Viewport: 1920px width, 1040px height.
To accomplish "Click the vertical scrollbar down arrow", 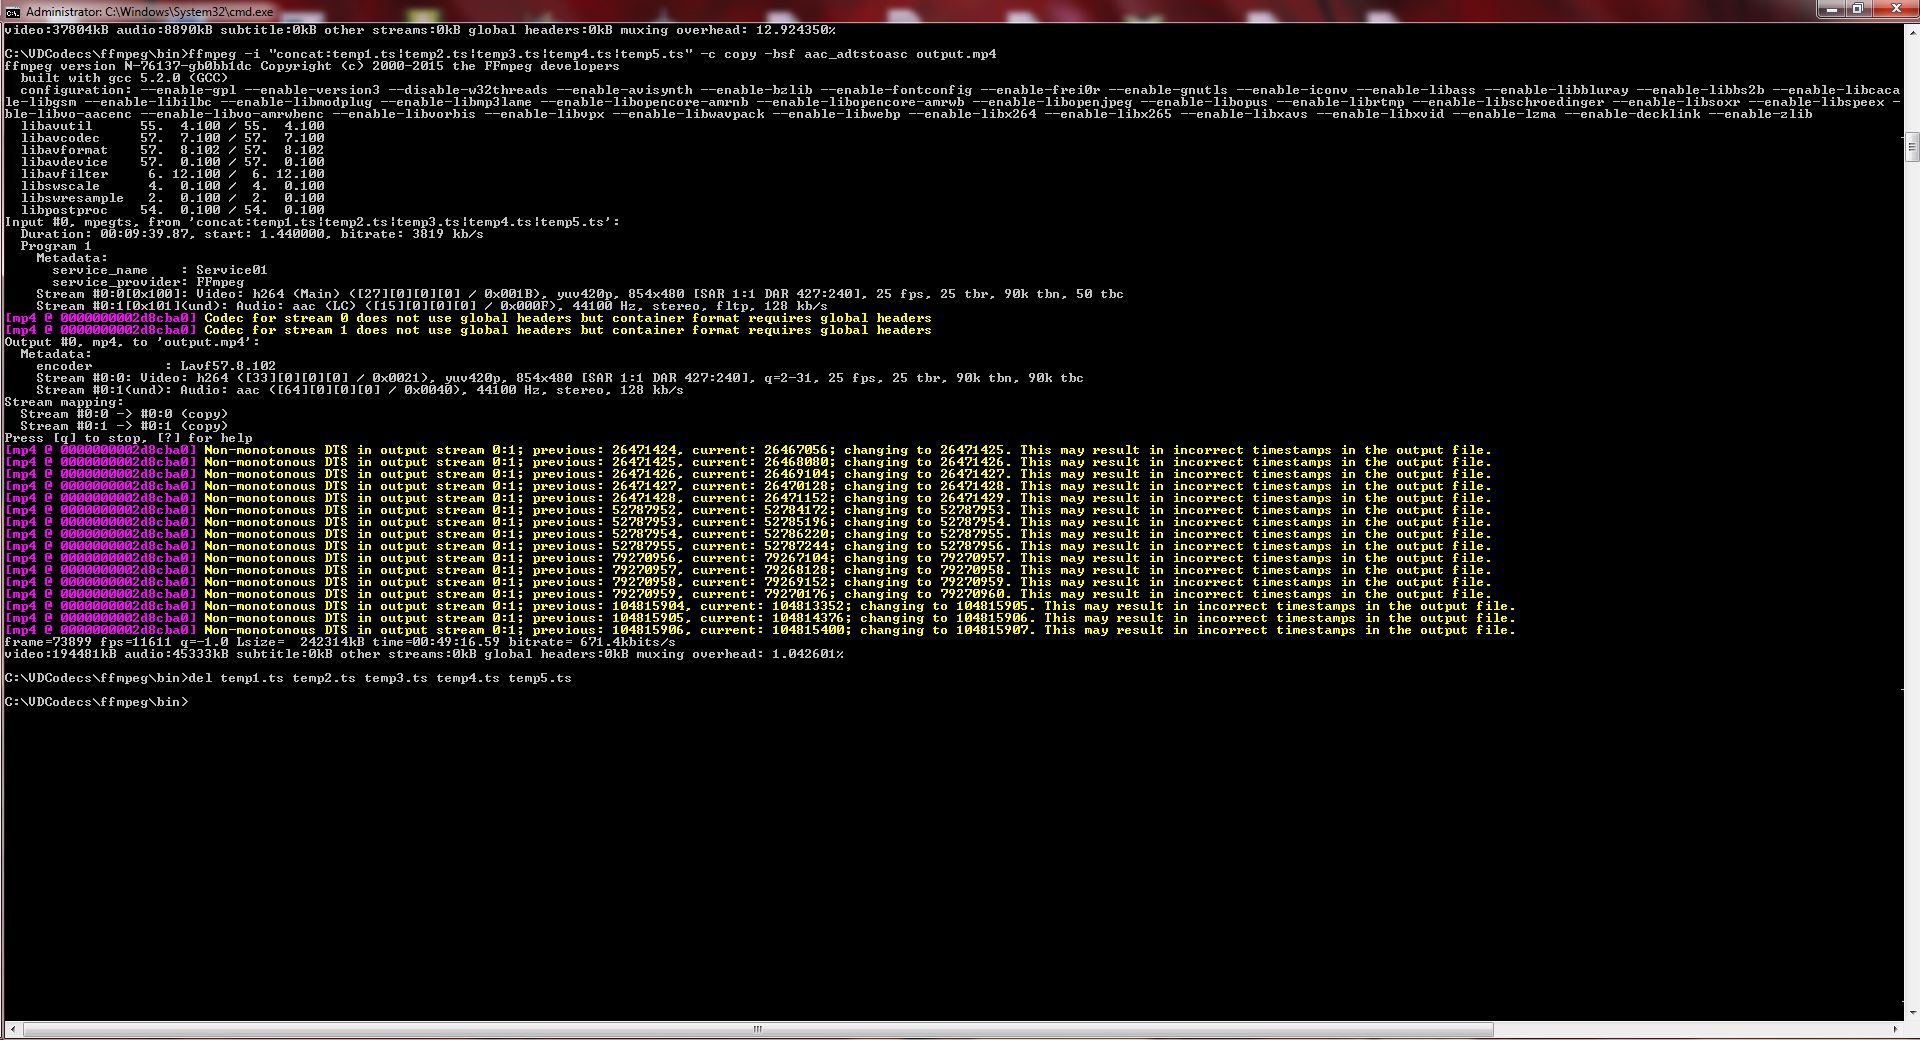I will click(x=1910, y=1012).
